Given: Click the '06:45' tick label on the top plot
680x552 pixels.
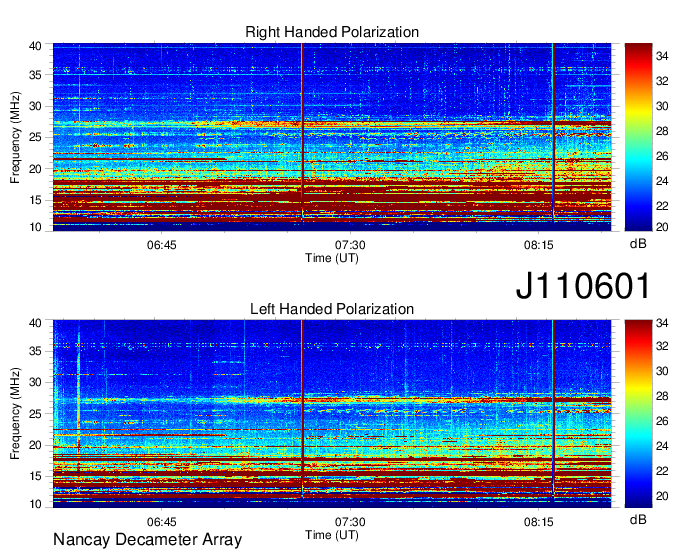Looking at the screenshot, I should pyautogui.click(x=161, y=245).
